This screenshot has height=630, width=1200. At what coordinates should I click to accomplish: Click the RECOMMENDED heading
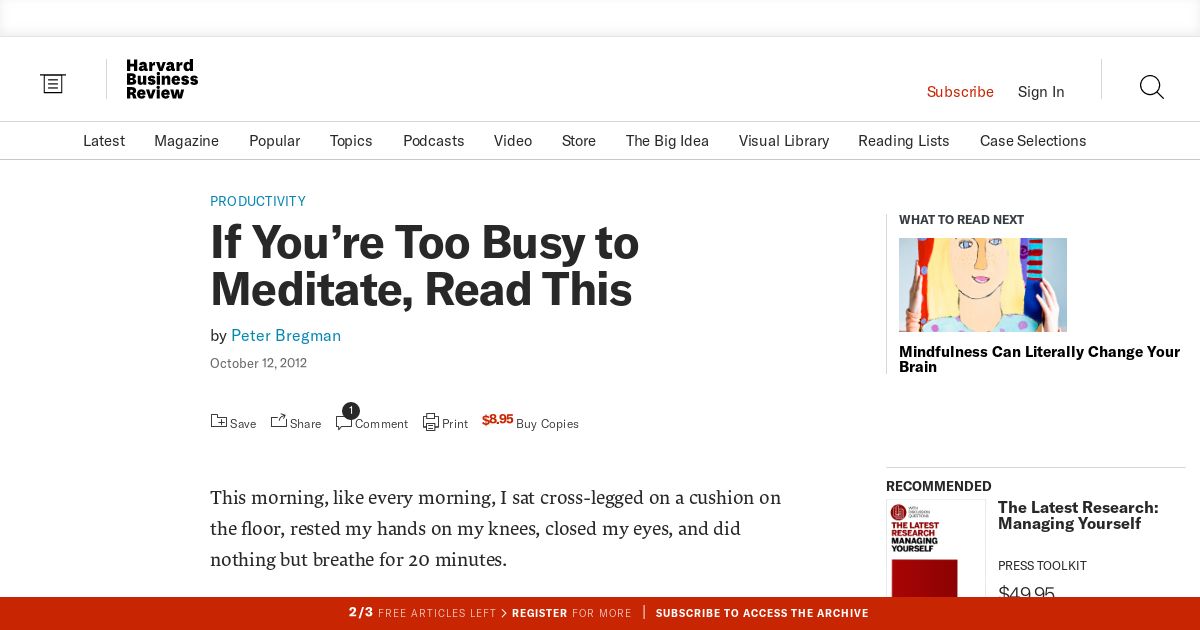point(939,487)
